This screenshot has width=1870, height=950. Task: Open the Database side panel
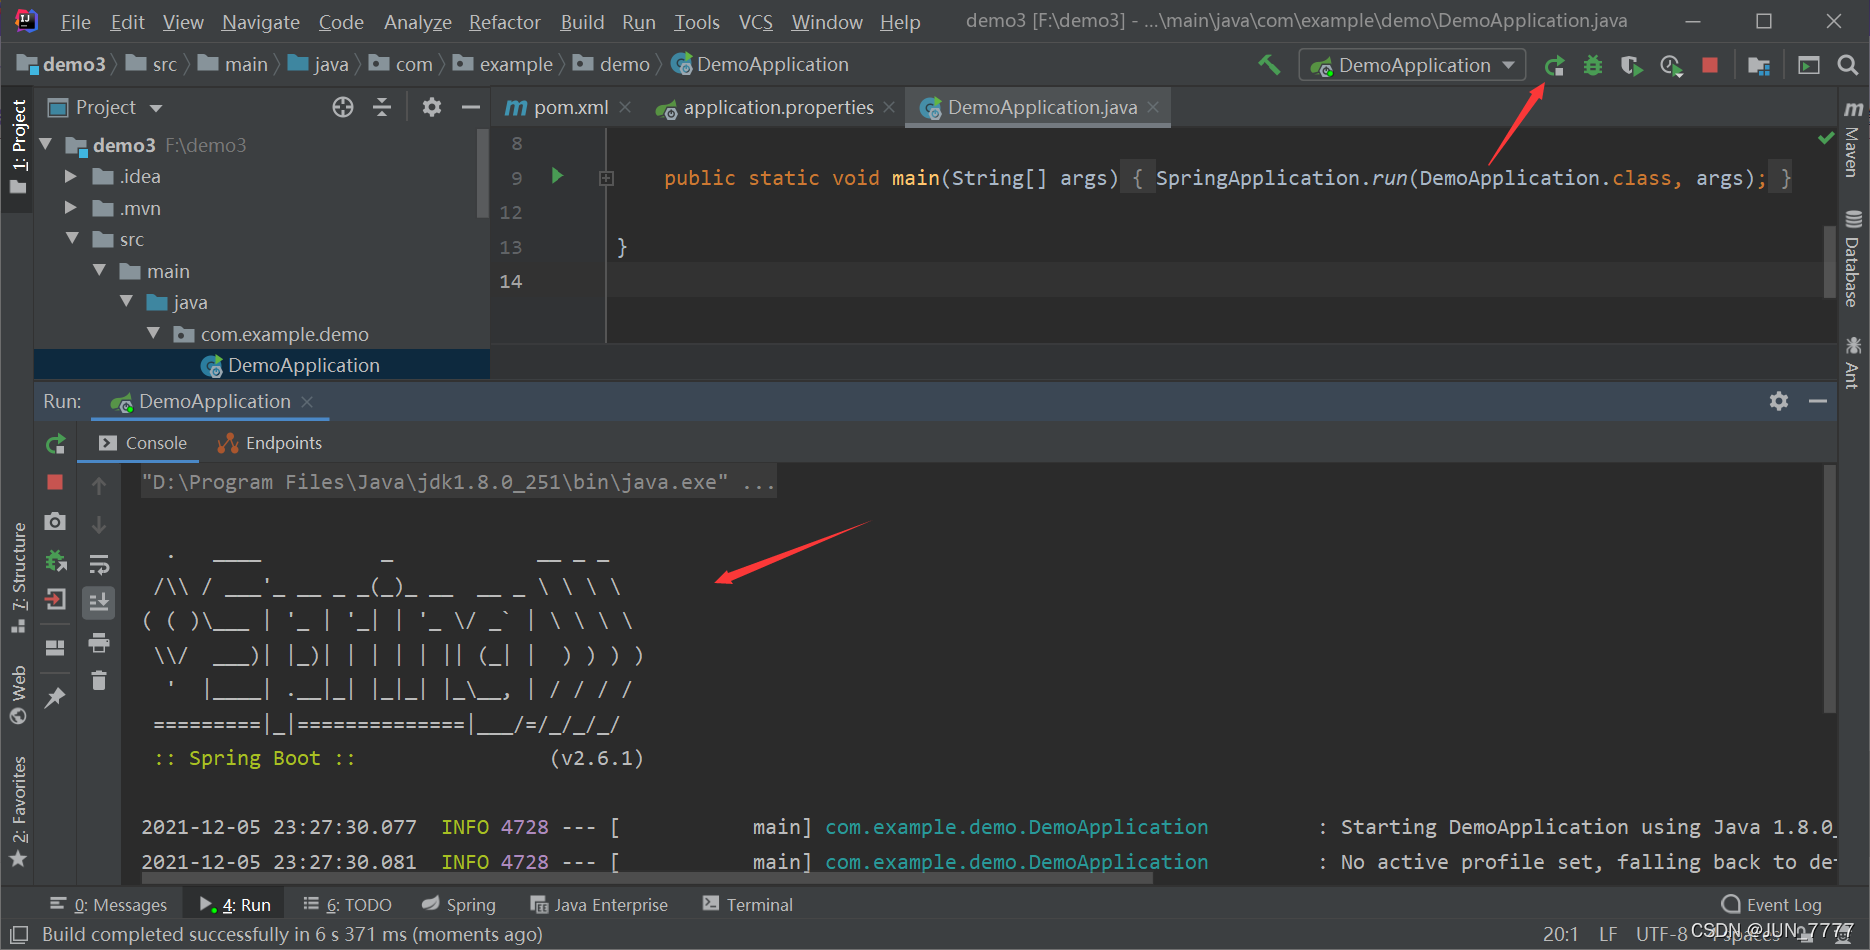click(1853, 259)
